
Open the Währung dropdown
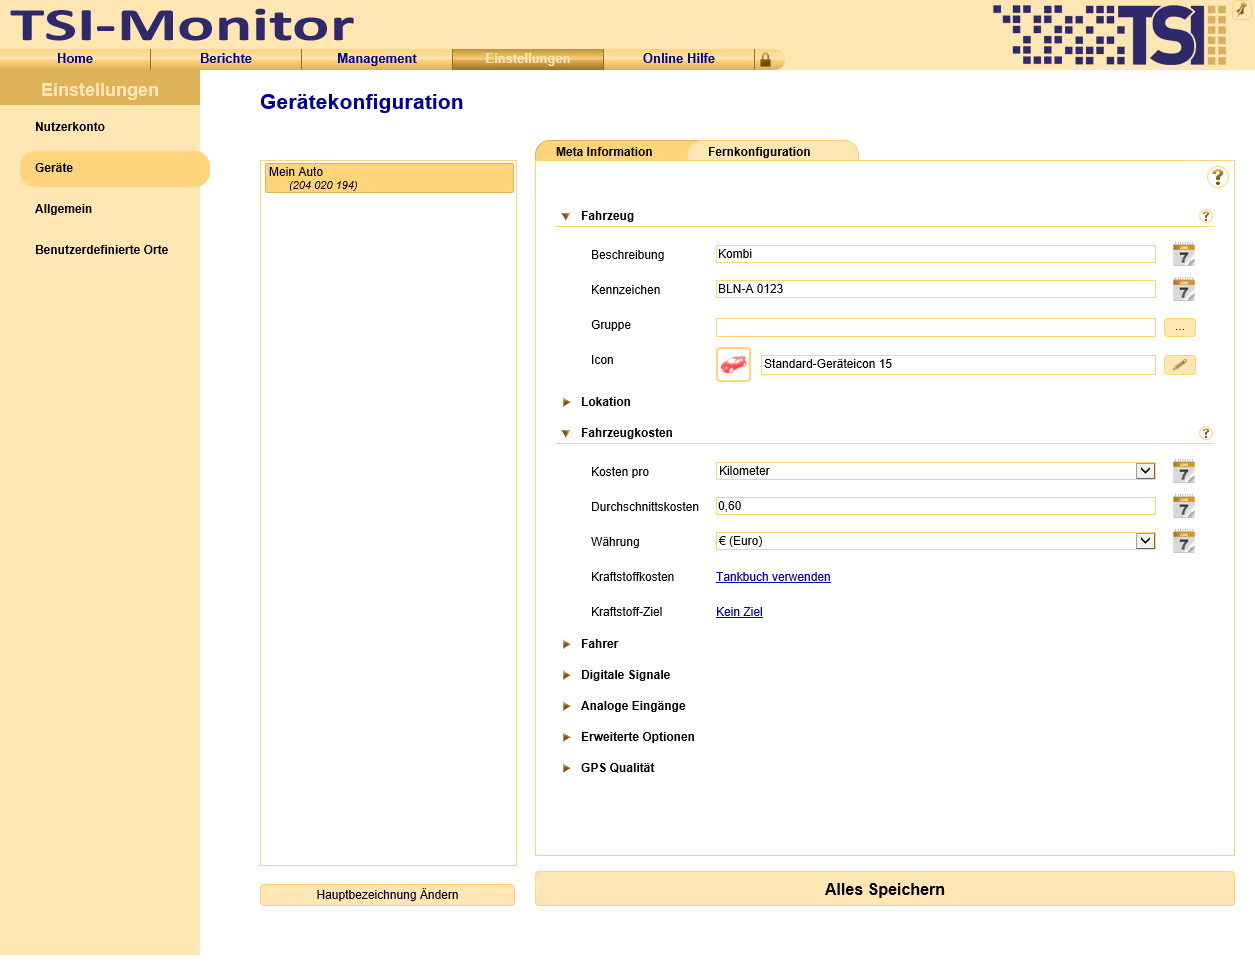pyautogui.click(x=936, y=541)
